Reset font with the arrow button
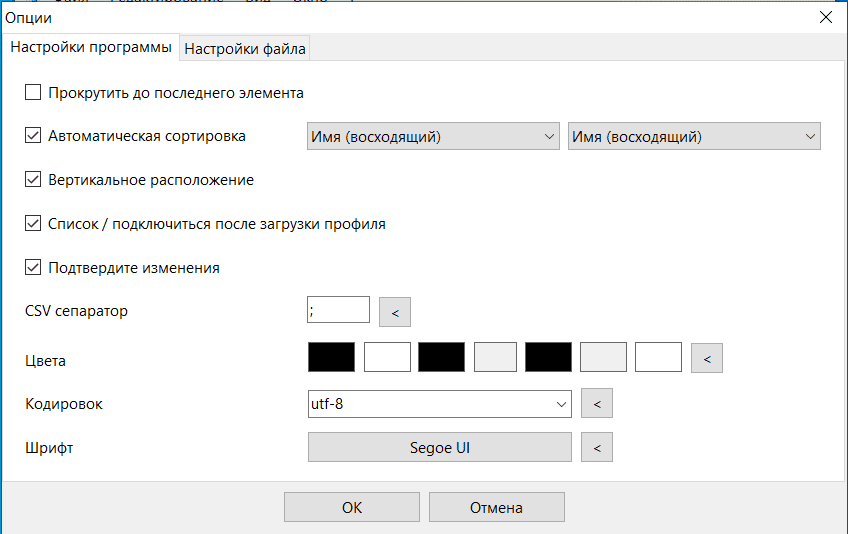 click(x=597, y=448)
